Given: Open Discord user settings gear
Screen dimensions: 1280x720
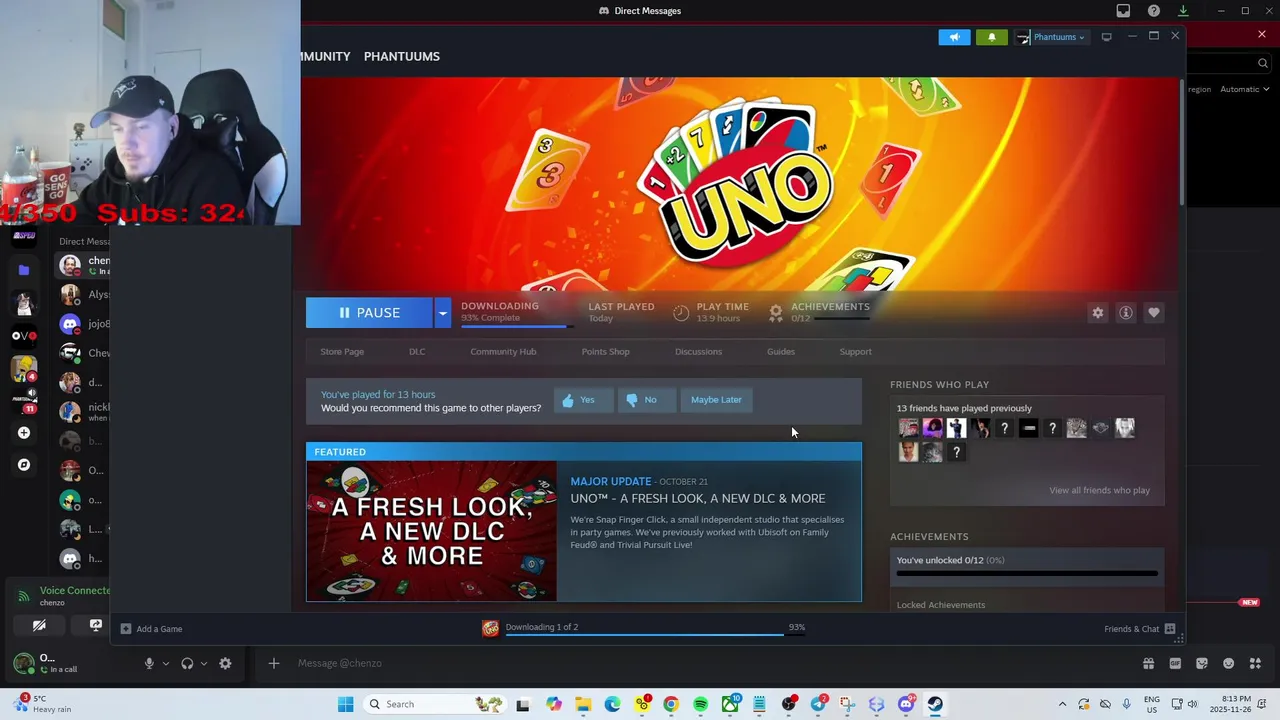Looking at the screenshot, I should point(225,663).
